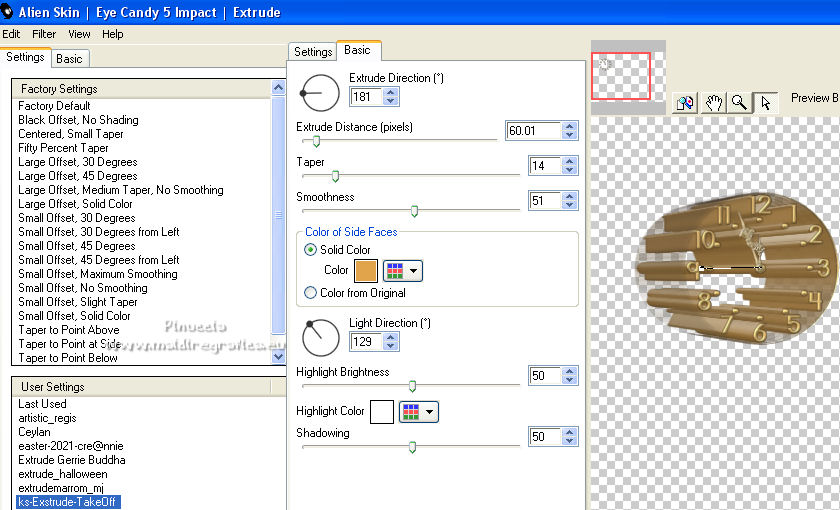Click the Shadowing value stepper arrows

[570, 437]
